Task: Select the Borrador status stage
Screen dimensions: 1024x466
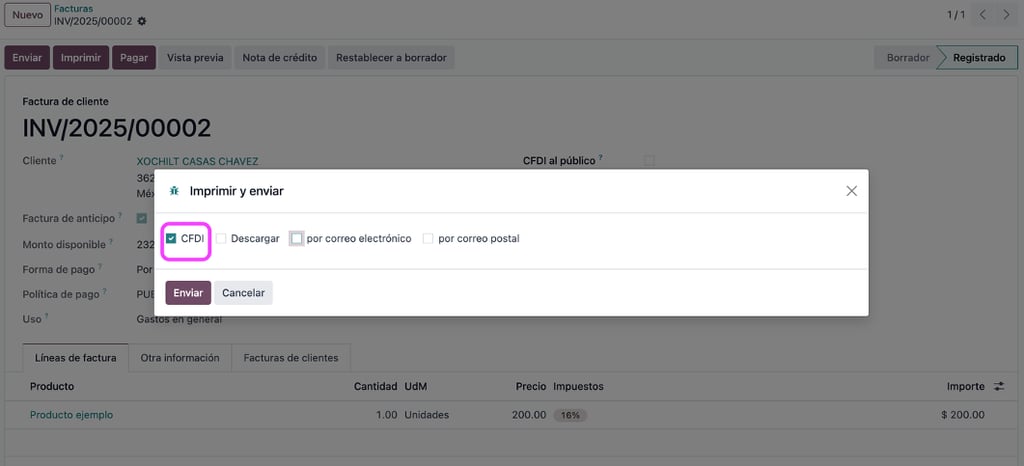Action: coord(908,57)
